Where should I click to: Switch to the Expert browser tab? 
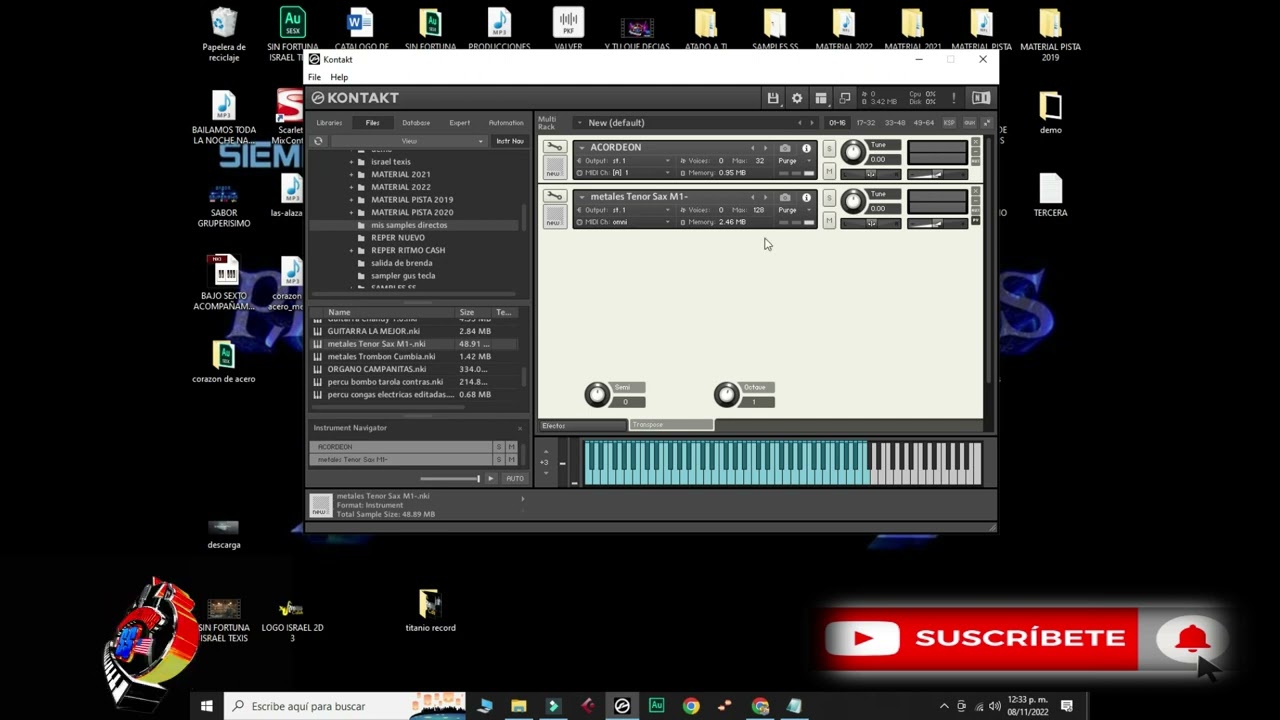[x=459, y=123]
